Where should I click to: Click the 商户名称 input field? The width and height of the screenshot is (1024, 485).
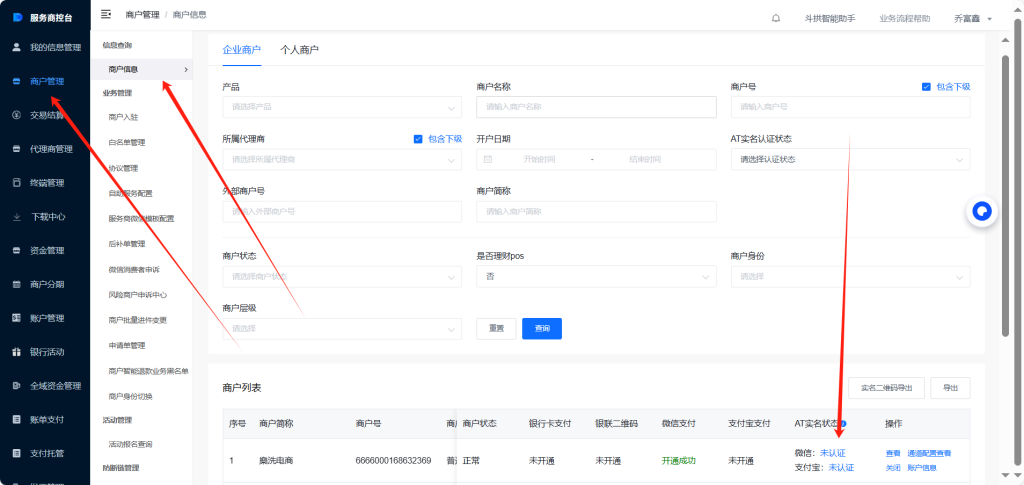(596, 107)
